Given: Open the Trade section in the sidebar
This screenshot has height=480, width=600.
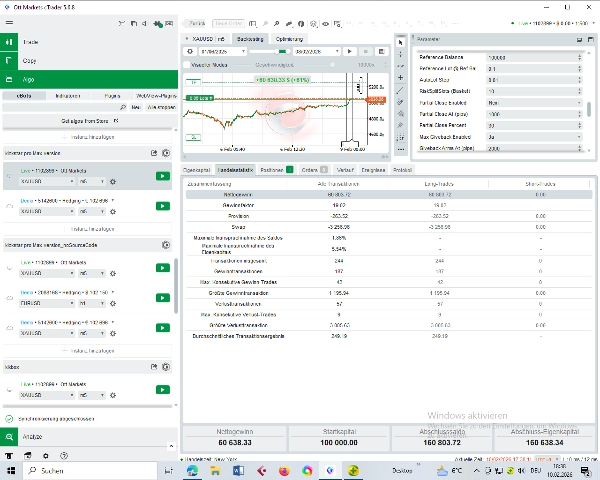Looking at the screenshot, I should click(x=89, y=42).
